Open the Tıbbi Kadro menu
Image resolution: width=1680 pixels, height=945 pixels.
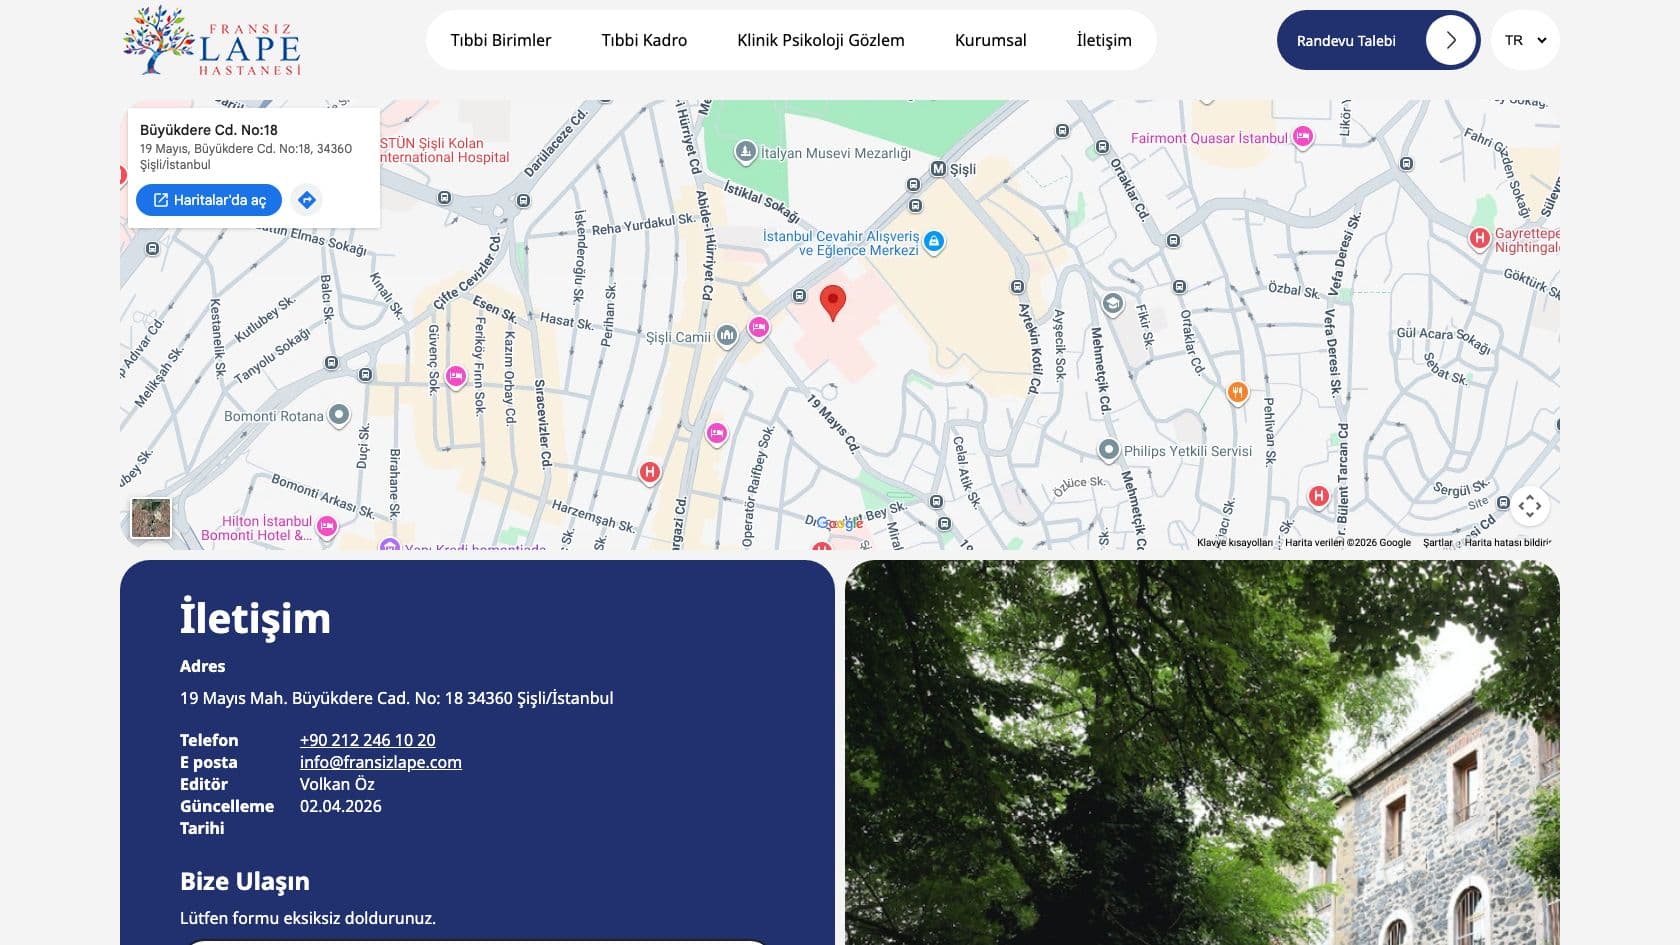[644, 40]
